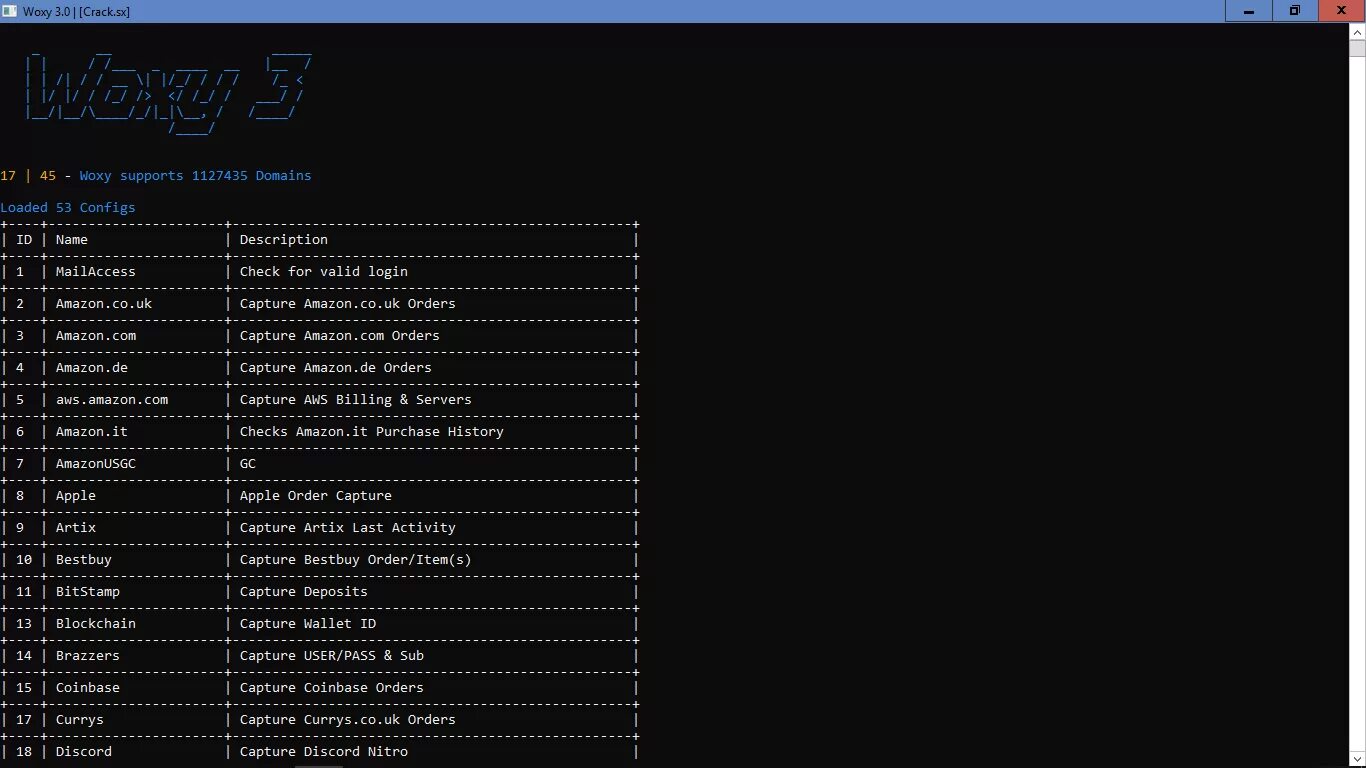Image resolution: width=1366 pixels, height=768 pixels.
Task: Click the 'Currys' name cell
Action: 80,720
